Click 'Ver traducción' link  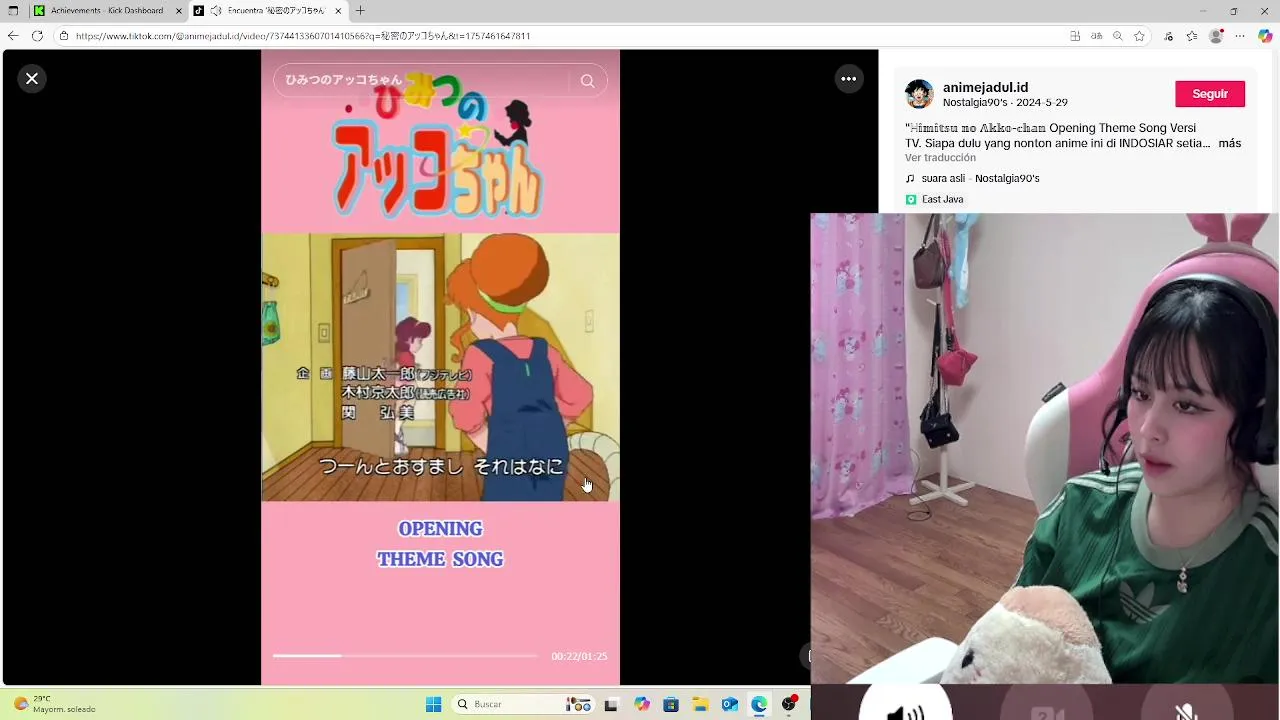pos(940,158)
